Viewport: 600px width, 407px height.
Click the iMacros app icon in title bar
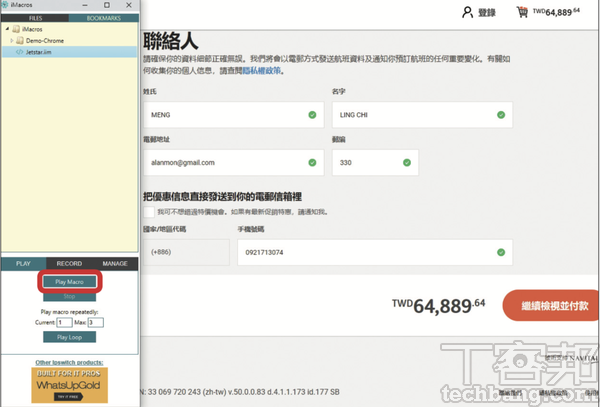point(5,5)
